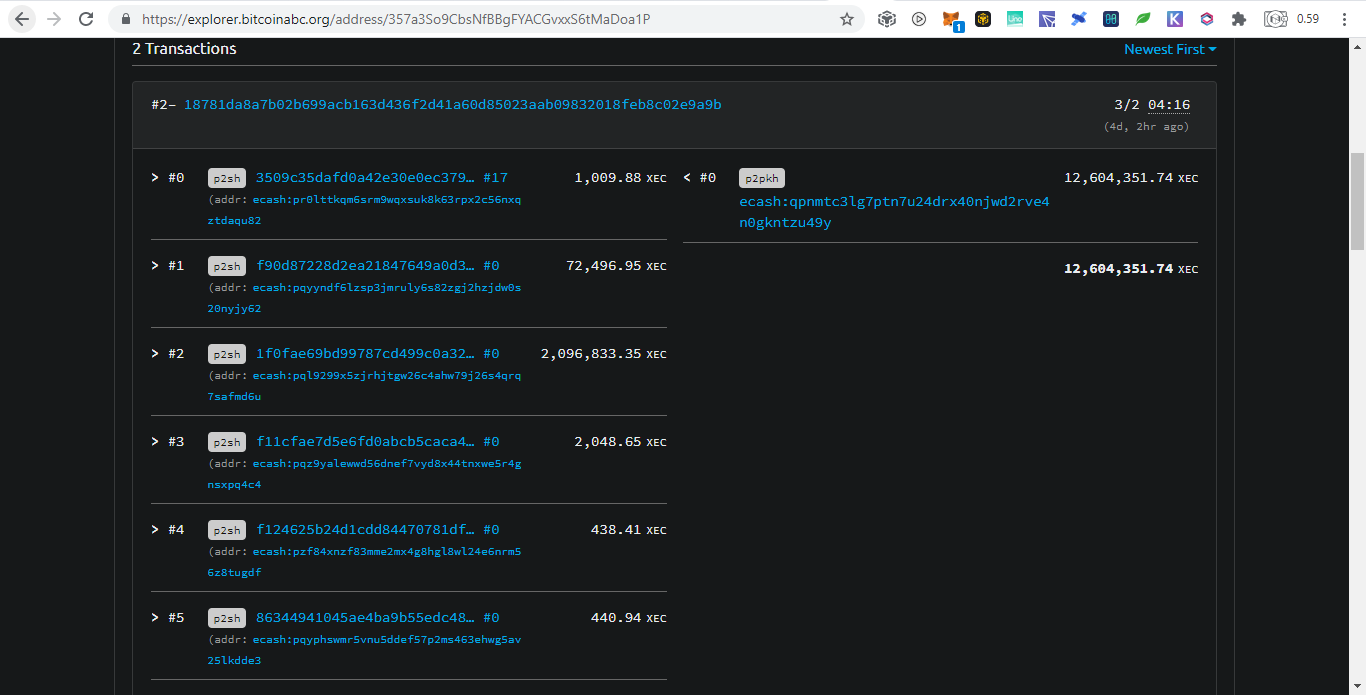
Task: Go back with the browser back arrow
Action: [x=22, y=19]
